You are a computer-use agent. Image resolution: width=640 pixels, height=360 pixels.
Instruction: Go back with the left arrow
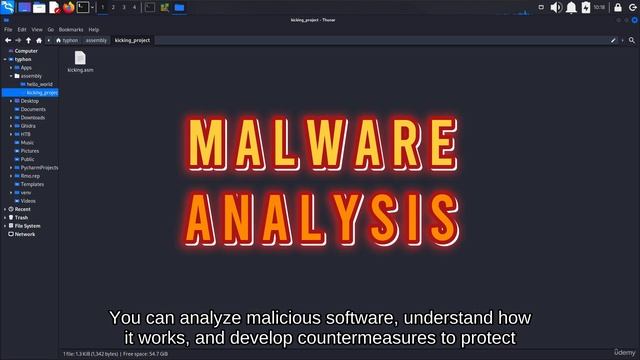tap(8, 40)
